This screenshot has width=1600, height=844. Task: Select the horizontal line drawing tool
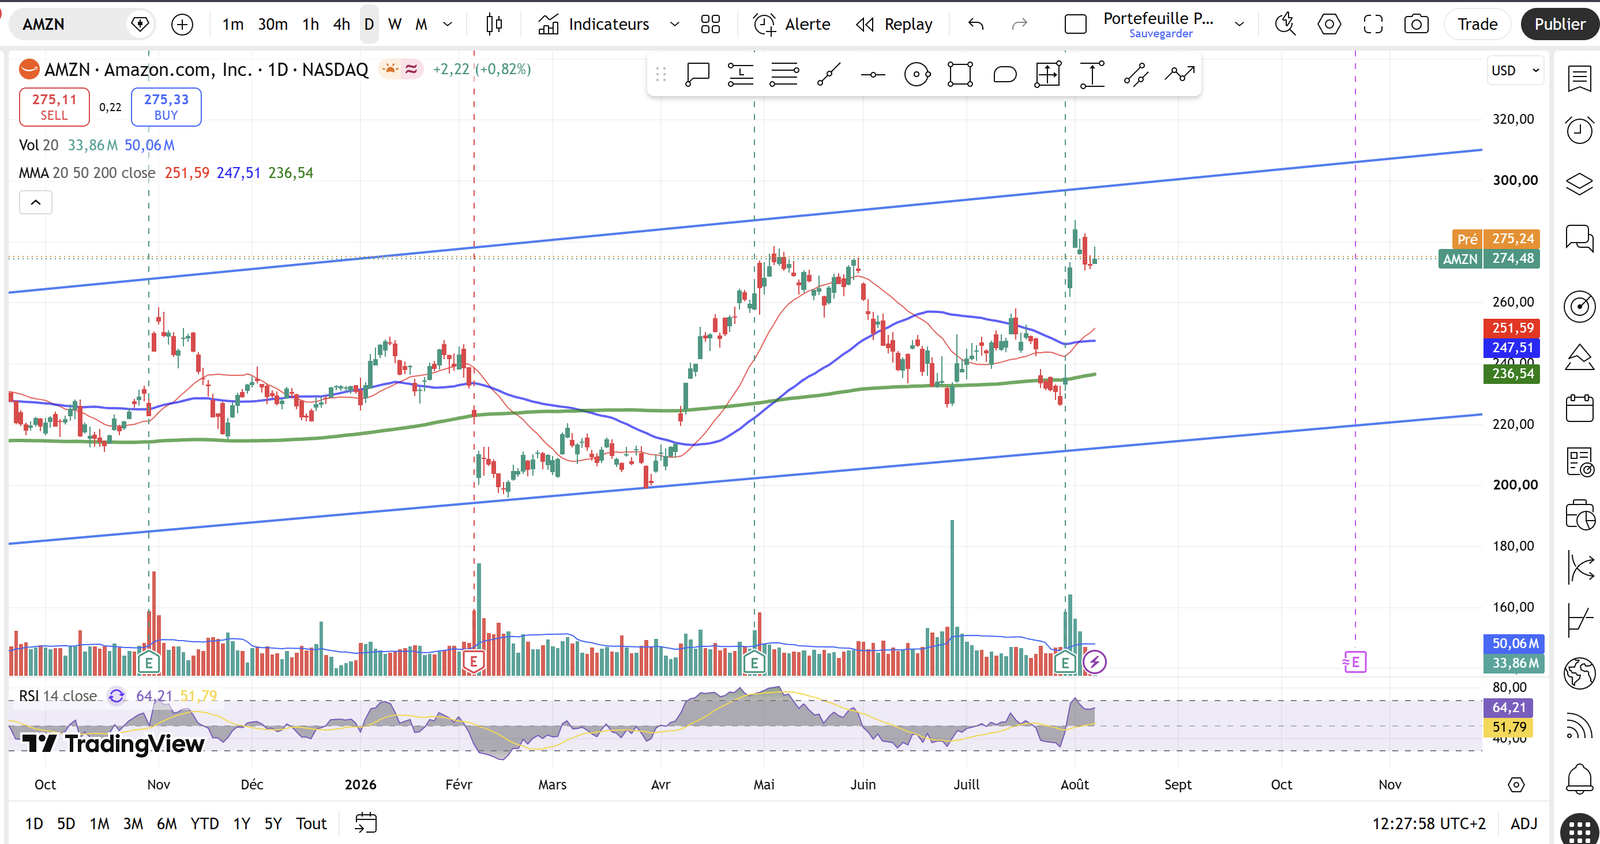click(x=873, y=74)
